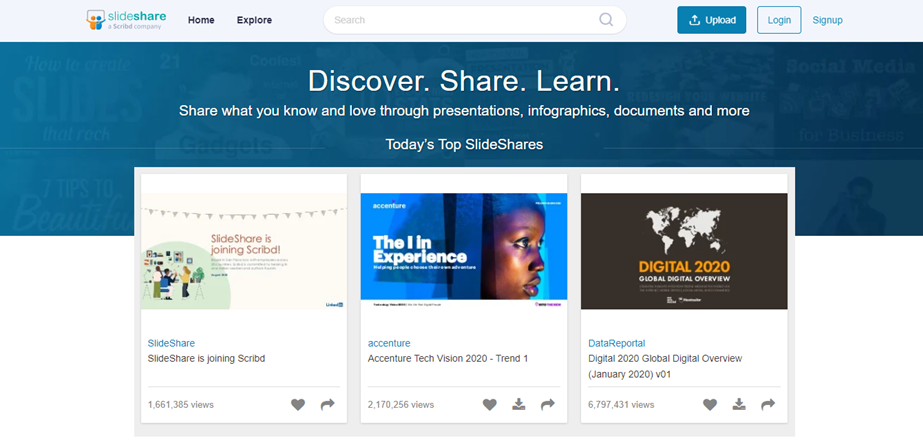
Task: Share the Digital 2020 Global Overview slideshow
Action: [767, 405]
